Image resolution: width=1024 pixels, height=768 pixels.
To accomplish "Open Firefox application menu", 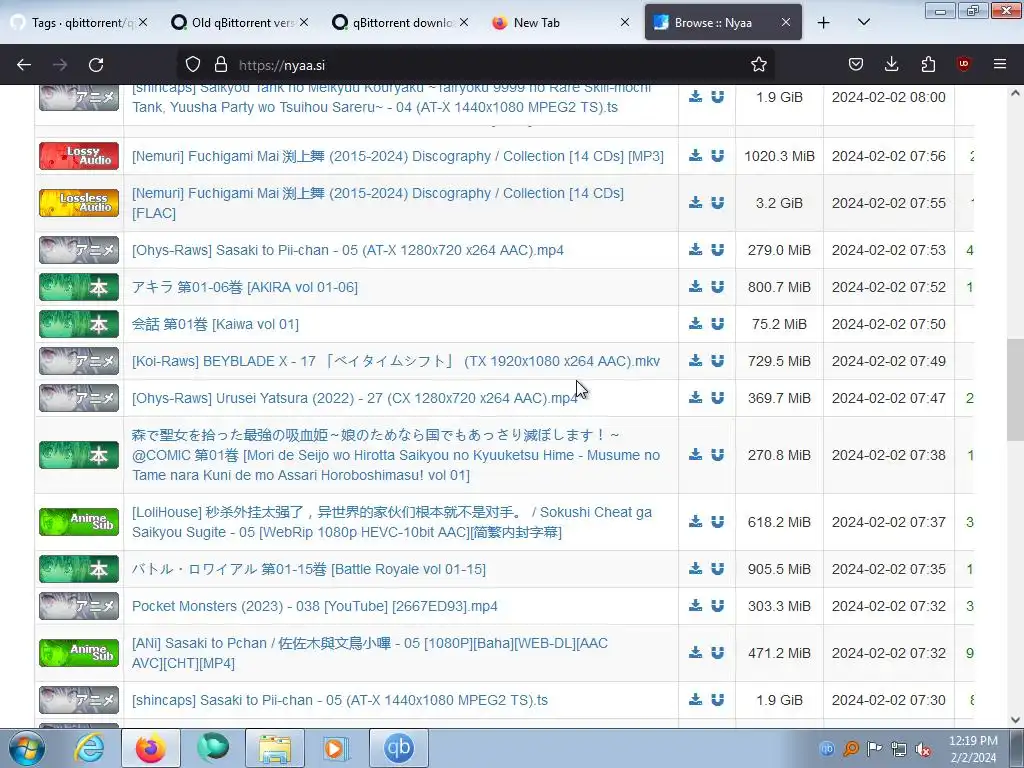I will (x=1000, y=64).
